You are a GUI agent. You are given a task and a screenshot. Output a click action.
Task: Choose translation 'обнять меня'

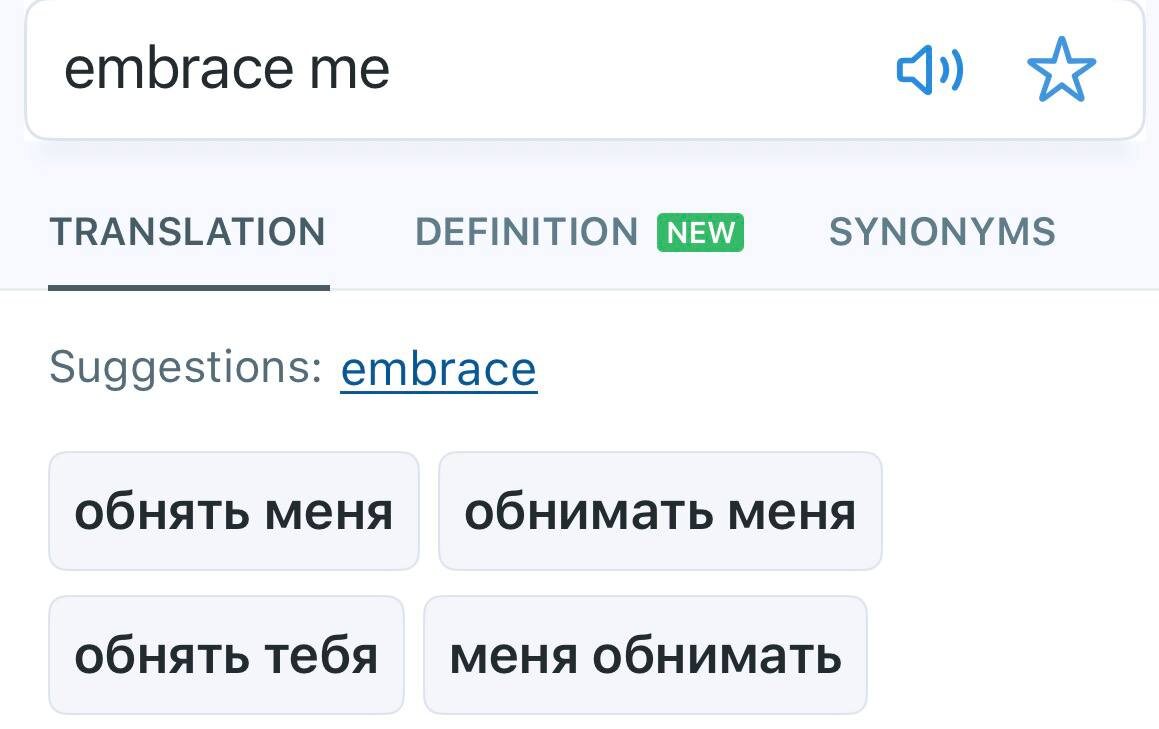[234, 510]
